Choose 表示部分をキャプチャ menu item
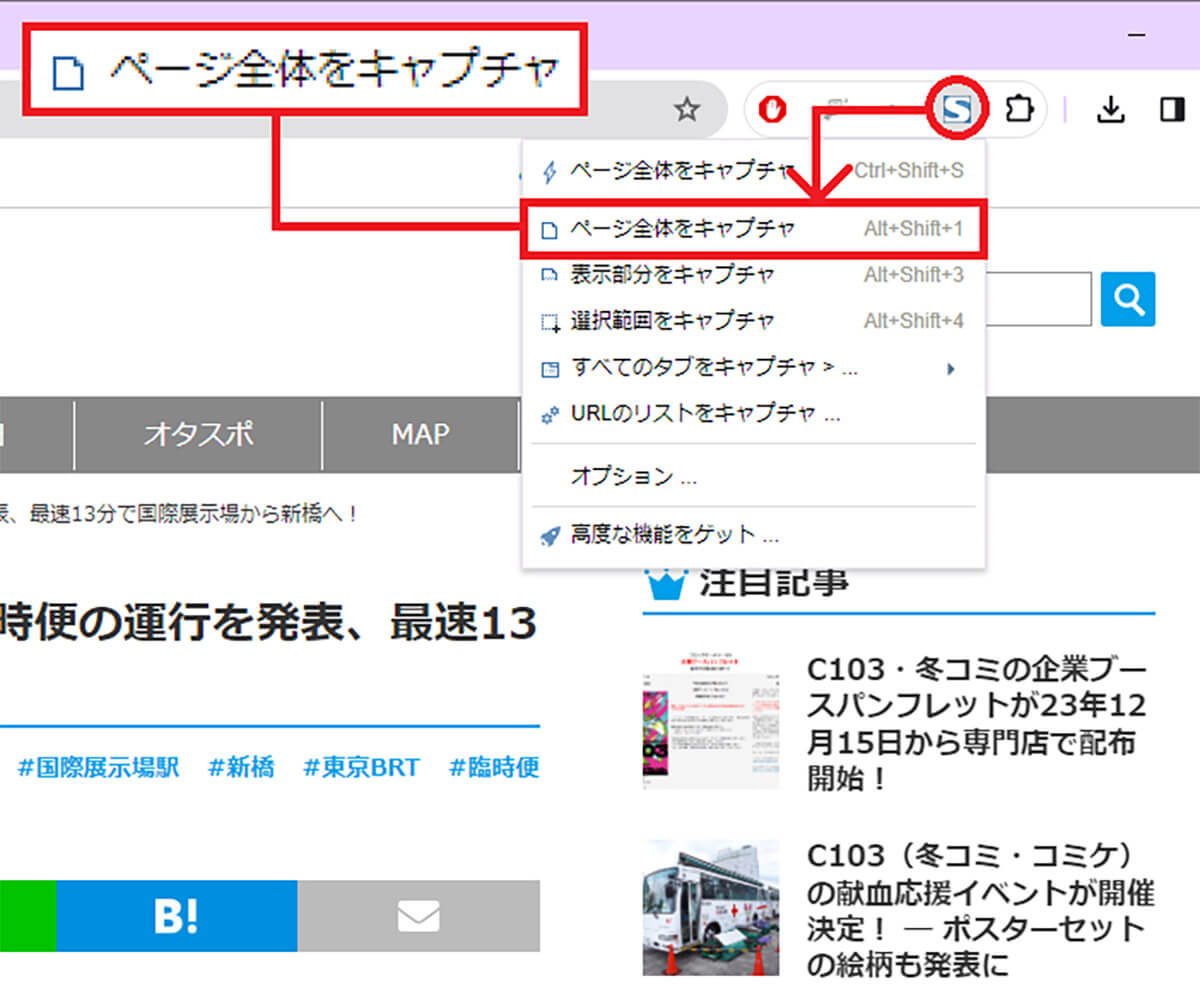The image size is (1200, 993). point(753,275)
